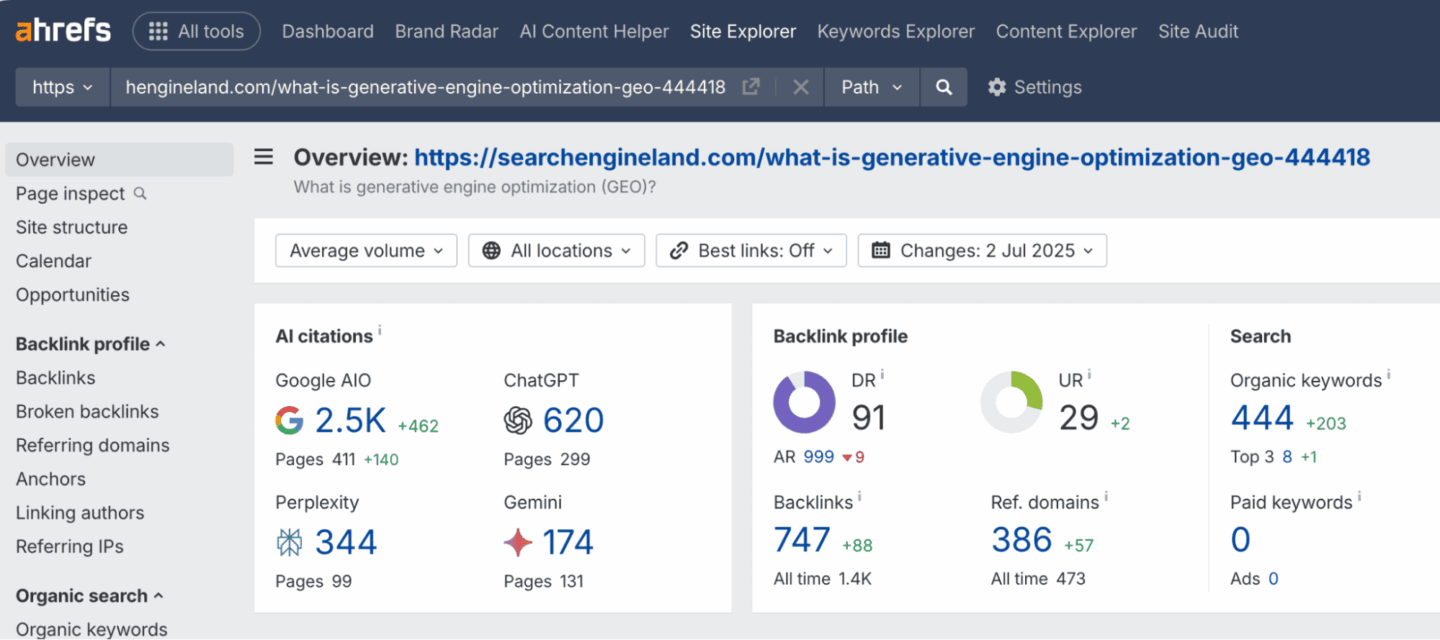Open ChatGPT 620 citations
Image resolution: width=1440 pixels, height=640 pixels.
[x=574, y=421]
